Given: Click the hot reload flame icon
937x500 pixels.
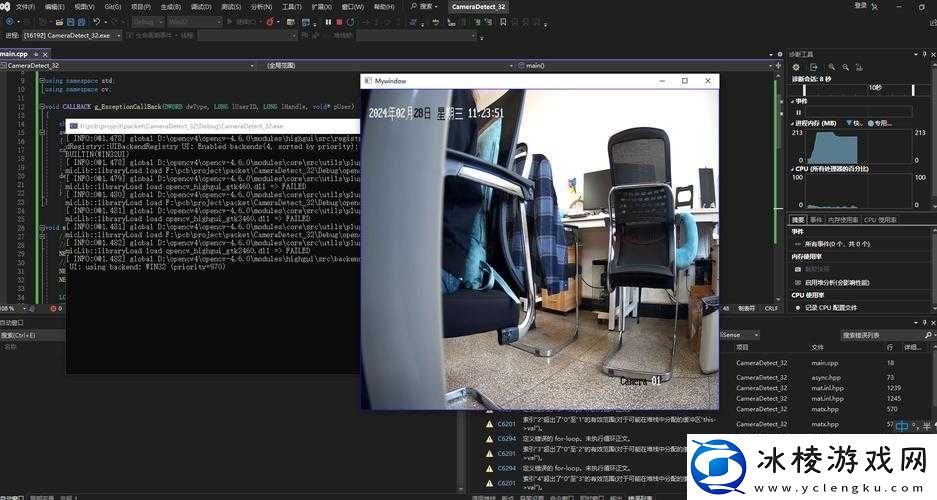Looking at the screenshot, I should [x=270, y=22].
